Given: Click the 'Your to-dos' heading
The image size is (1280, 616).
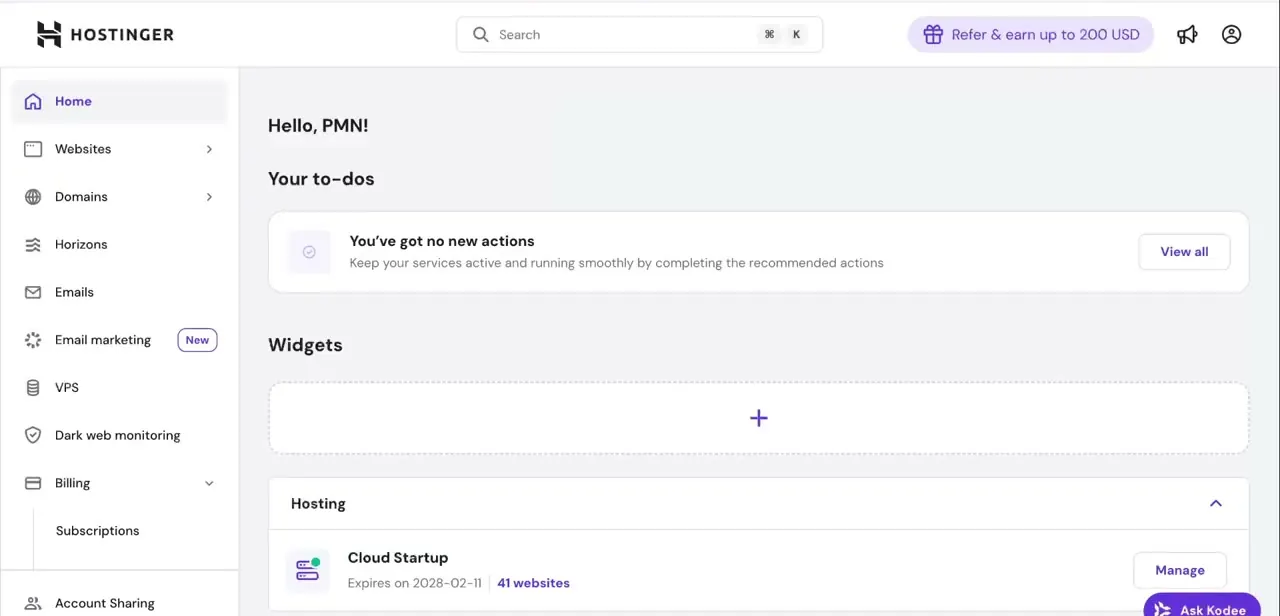Looking at the screenshot, I should point(321,179).
